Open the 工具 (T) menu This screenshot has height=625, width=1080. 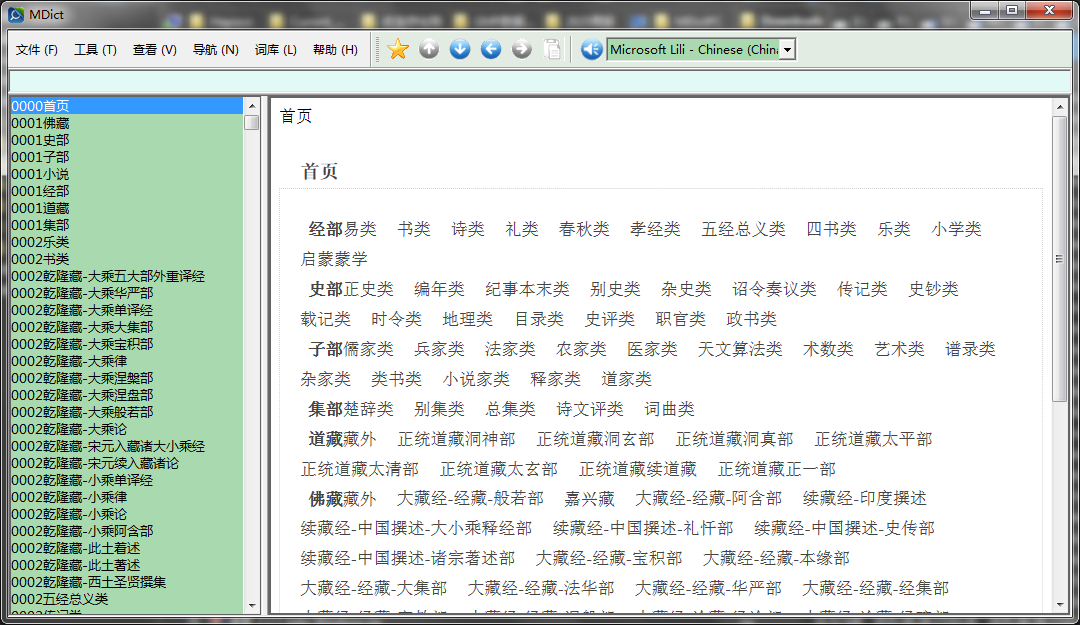tap(95, 50)
